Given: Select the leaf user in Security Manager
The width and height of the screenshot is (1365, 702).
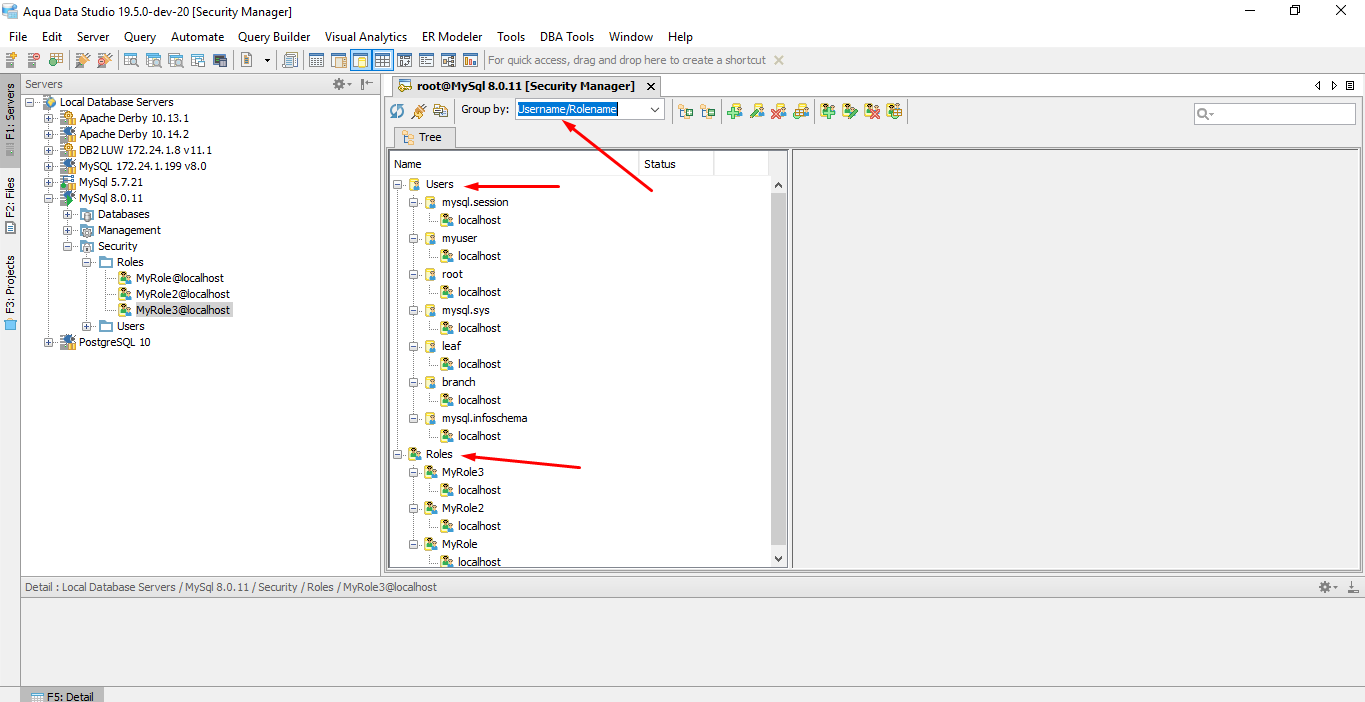Looking at the screenshot, I should click(x=451, y=346).
